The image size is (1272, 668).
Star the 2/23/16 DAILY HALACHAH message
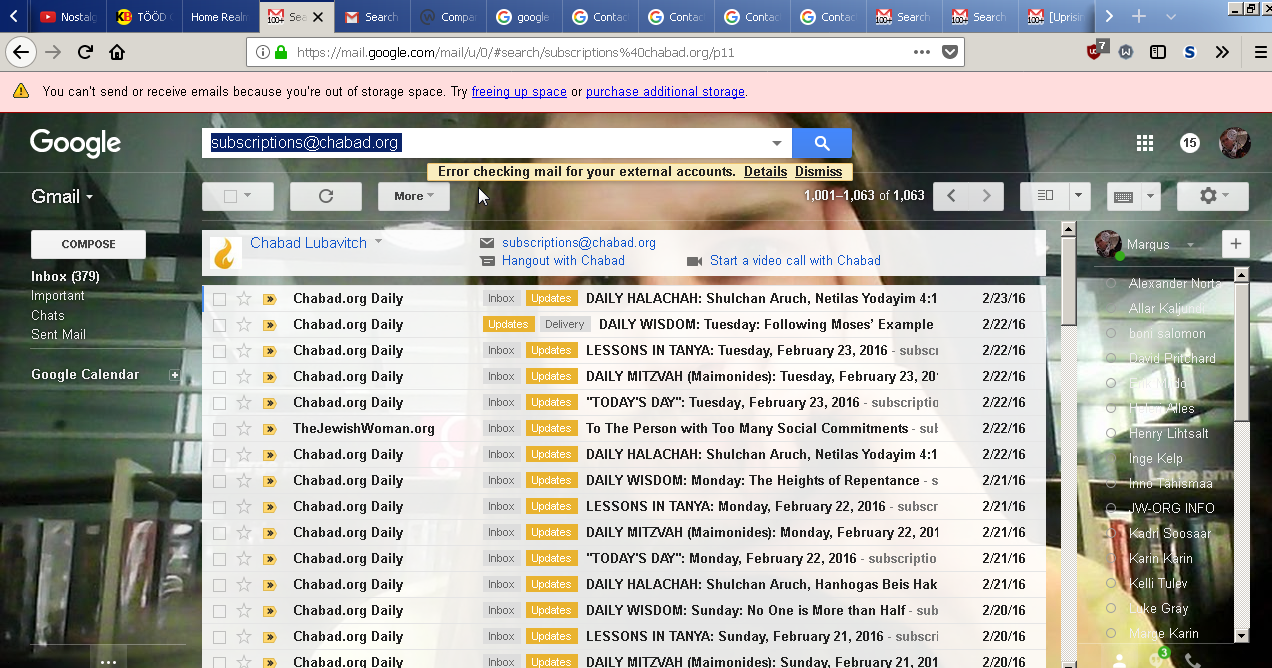[x=244, y=298]
